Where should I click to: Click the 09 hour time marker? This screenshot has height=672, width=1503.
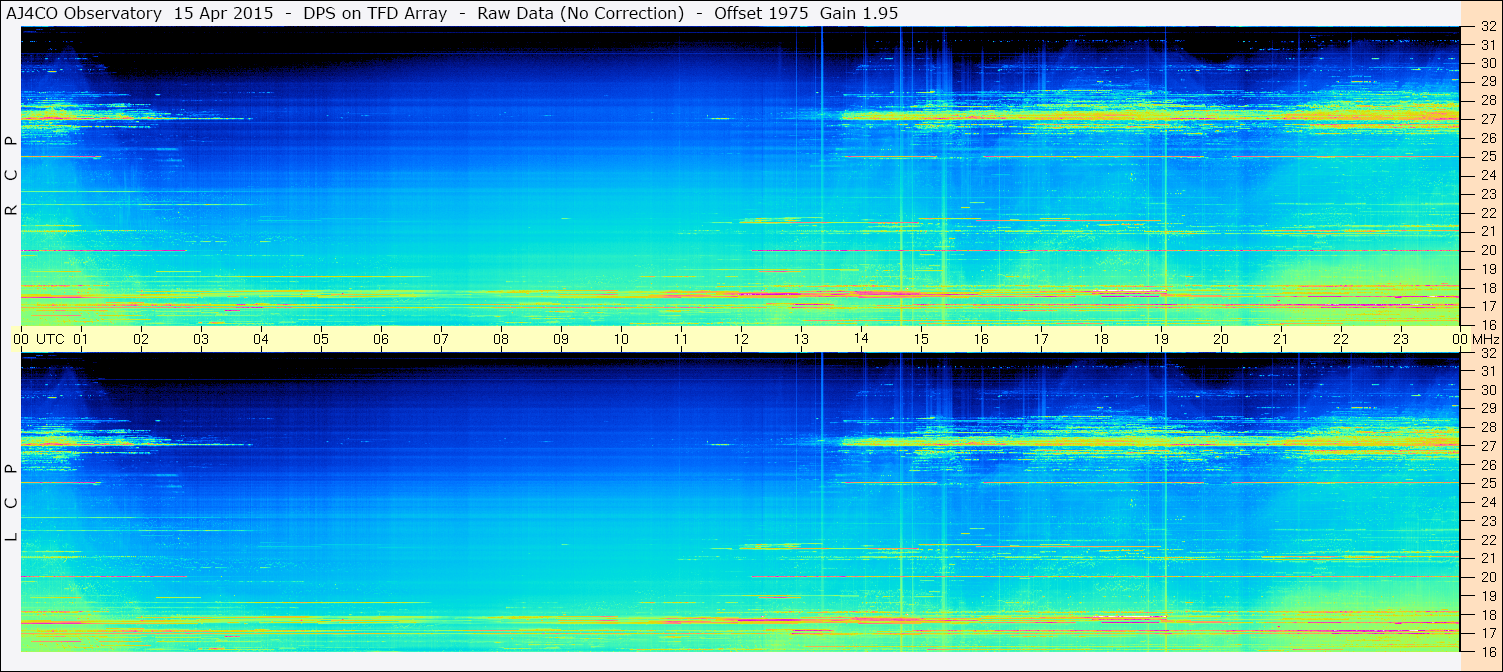click(x=561, y=339)
